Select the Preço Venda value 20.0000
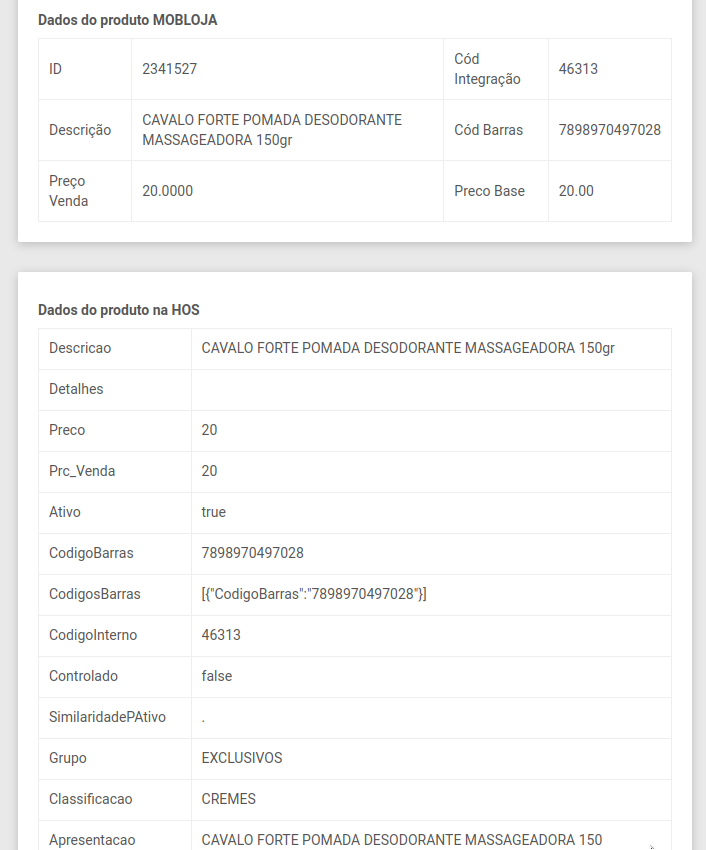The width and height of the screenshot is (706, 850). [168, 191]
